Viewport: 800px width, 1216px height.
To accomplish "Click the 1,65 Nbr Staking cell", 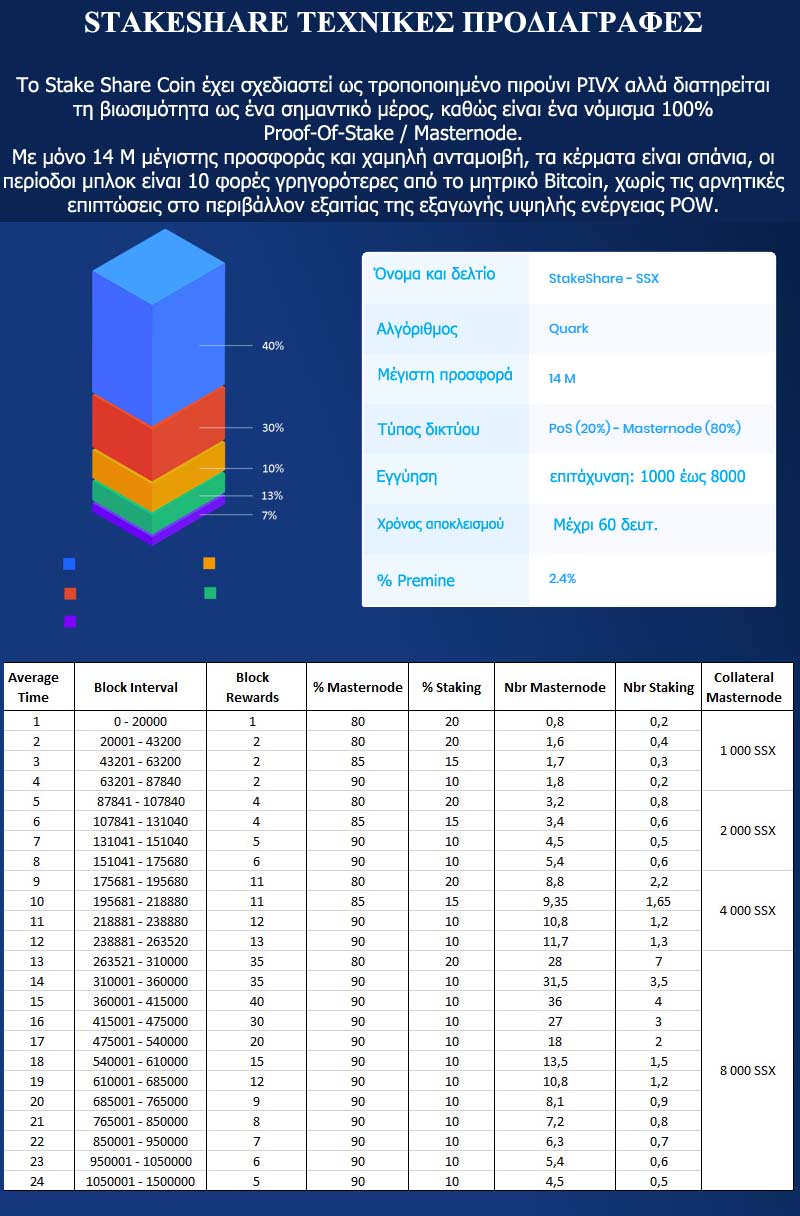I will tap(658, 901).
